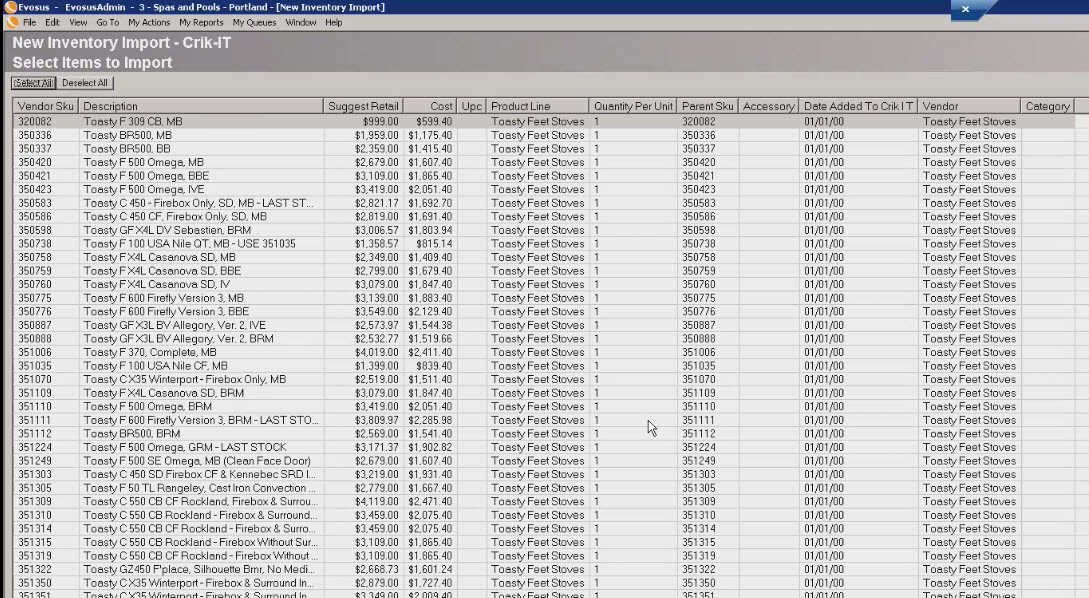This screenshot has width=1089, height=598.
Task: Click Toasty F 100 USA Nile QT description
Action: point(189,244)
